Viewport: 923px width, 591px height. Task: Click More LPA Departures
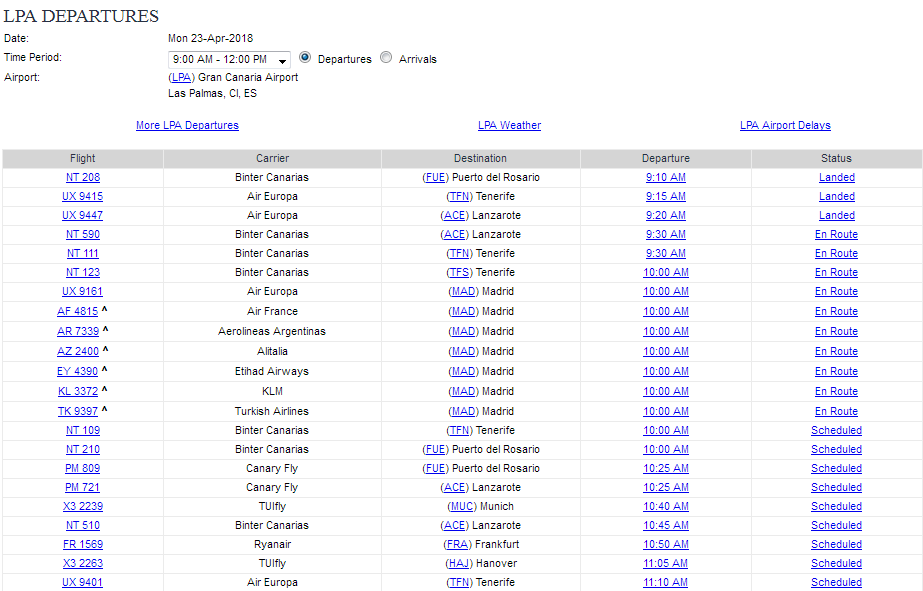(187, 125)
